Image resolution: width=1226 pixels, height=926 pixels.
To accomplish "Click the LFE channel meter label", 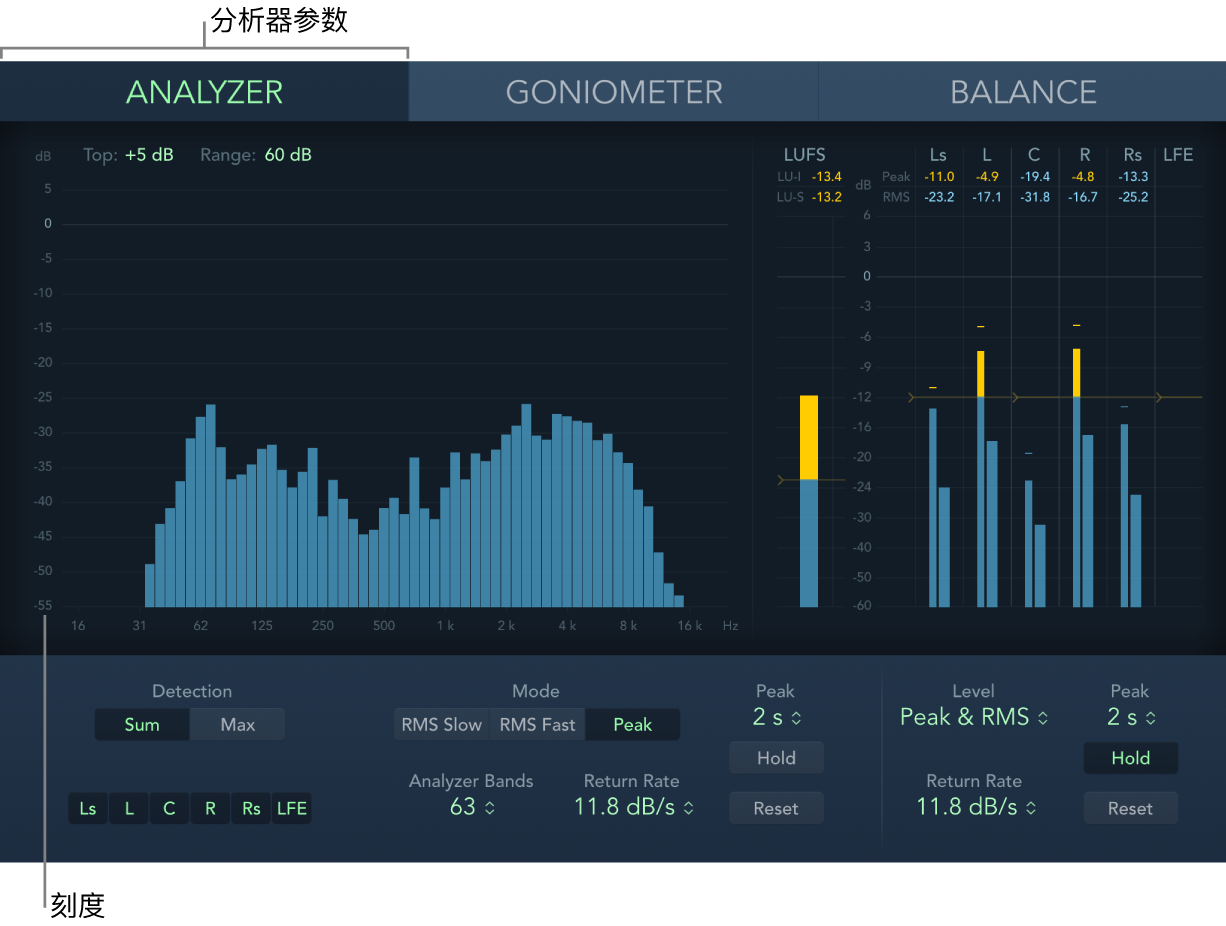I will coord(1178,155).
